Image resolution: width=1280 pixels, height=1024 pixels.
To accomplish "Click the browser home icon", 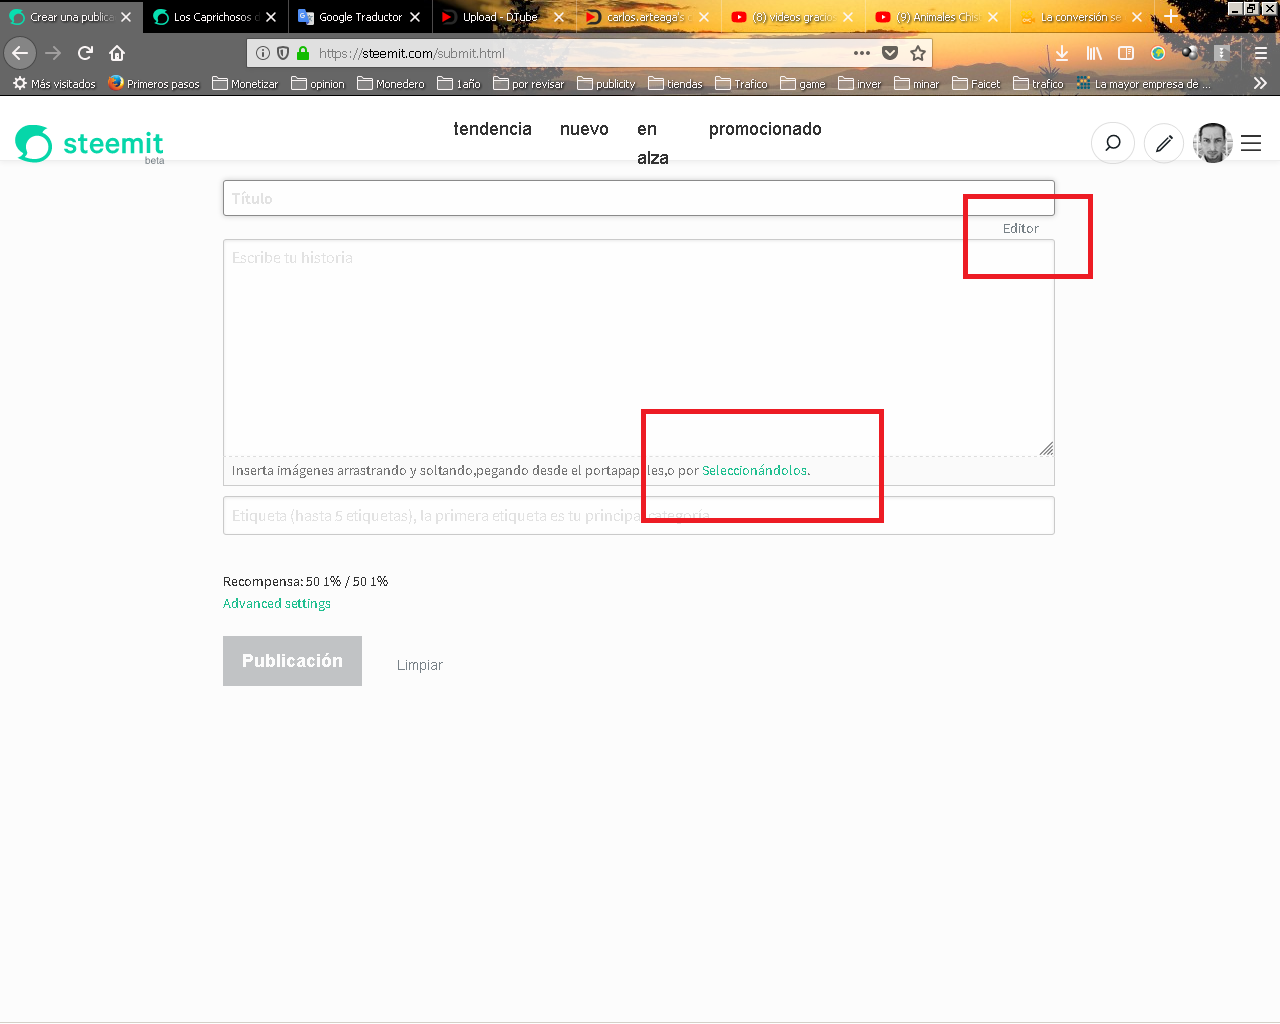I will (x=117, y=53).
